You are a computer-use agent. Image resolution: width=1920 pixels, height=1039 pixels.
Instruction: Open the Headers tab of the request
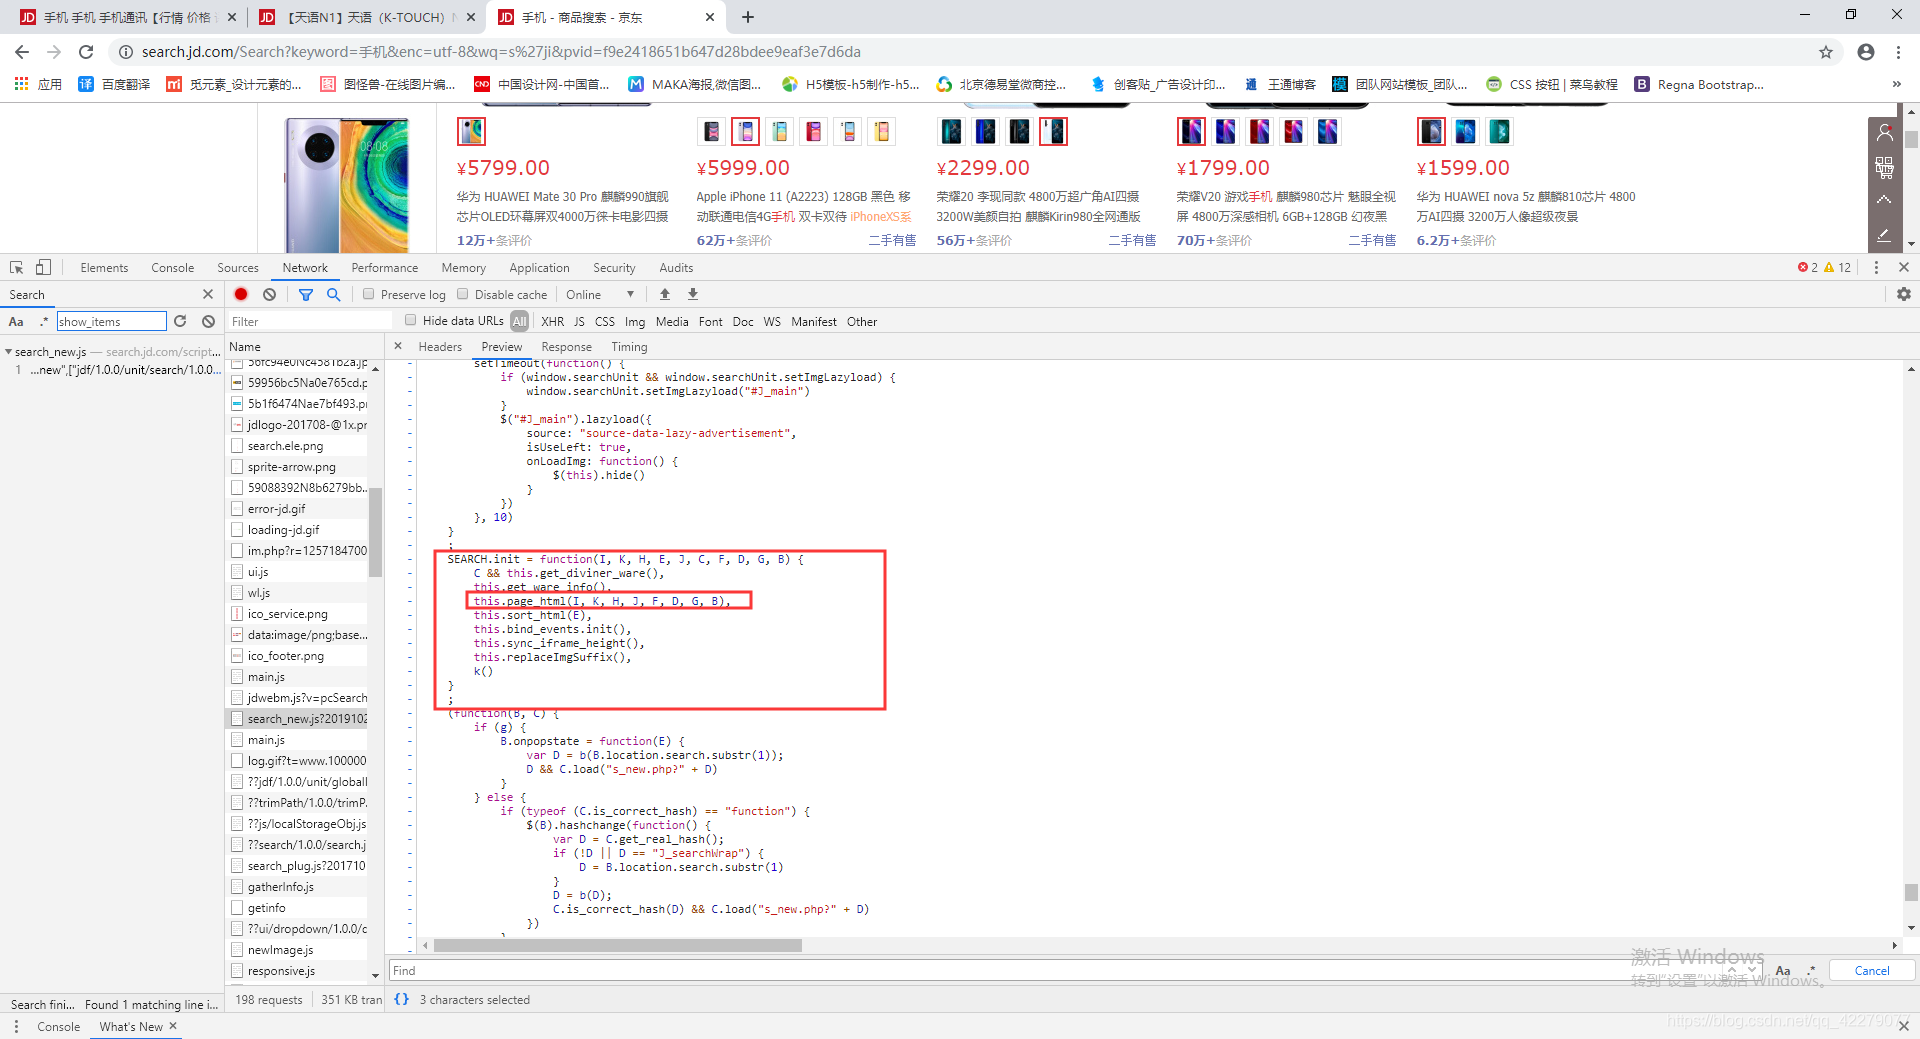pyautogui.click(x=440, y=347)
